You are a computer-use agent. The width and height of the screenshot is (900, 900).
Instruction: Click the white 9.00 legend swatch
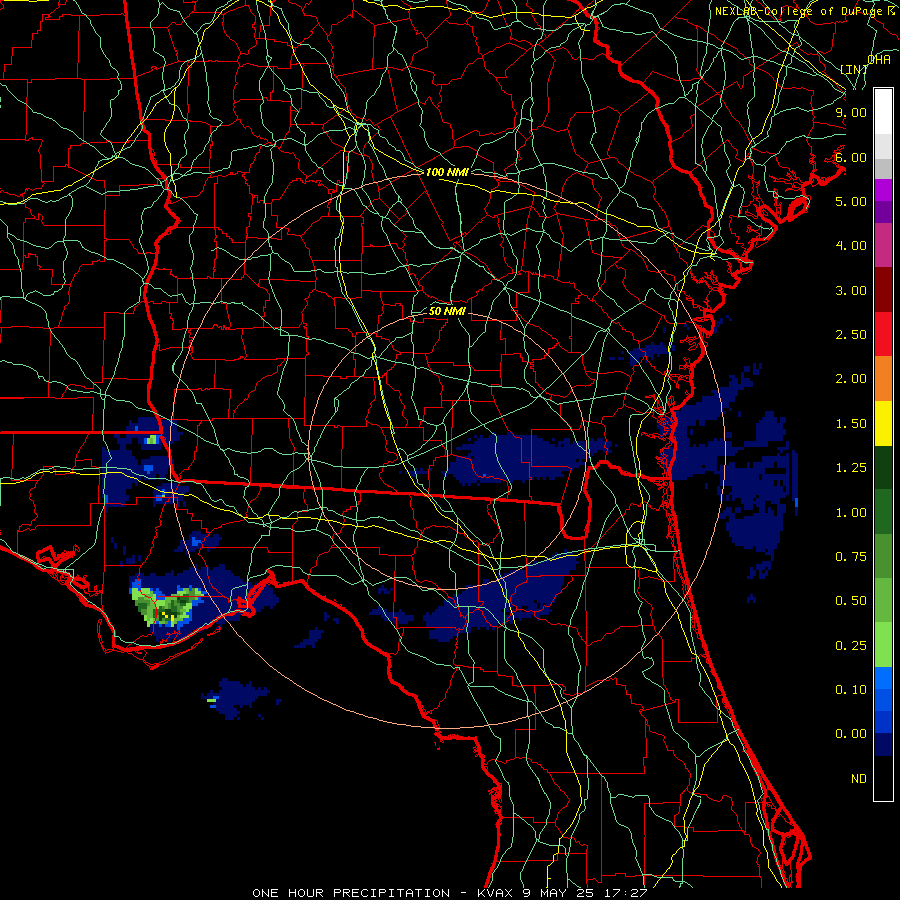click(883, 111)
